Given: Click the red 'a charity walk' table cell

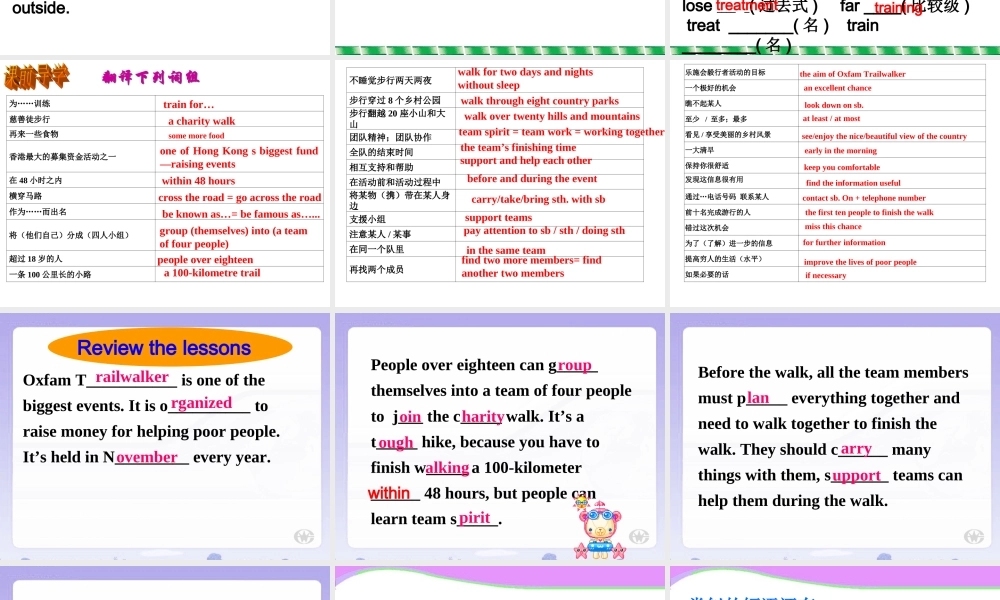Looking at the screenshot, I should point(202,121).
